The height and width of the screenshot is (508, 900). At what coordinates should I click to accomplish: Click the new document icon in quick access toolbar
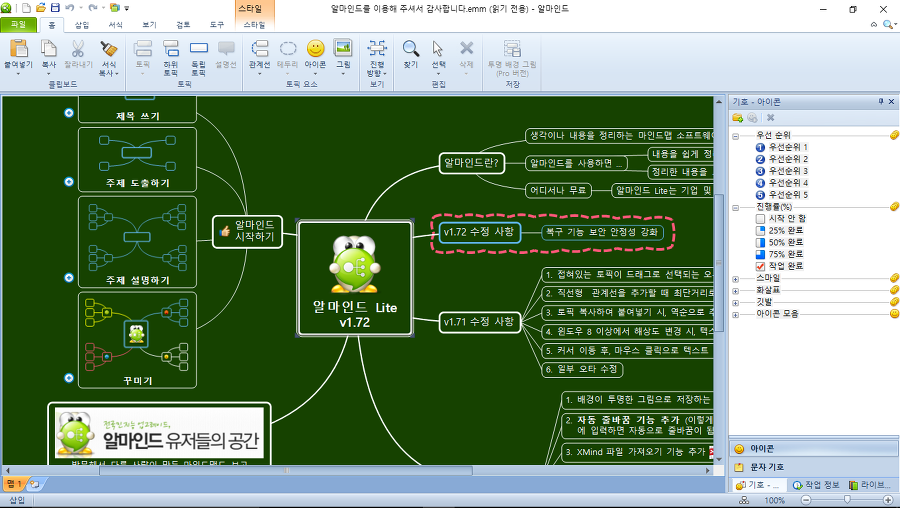tap(26, 8)
